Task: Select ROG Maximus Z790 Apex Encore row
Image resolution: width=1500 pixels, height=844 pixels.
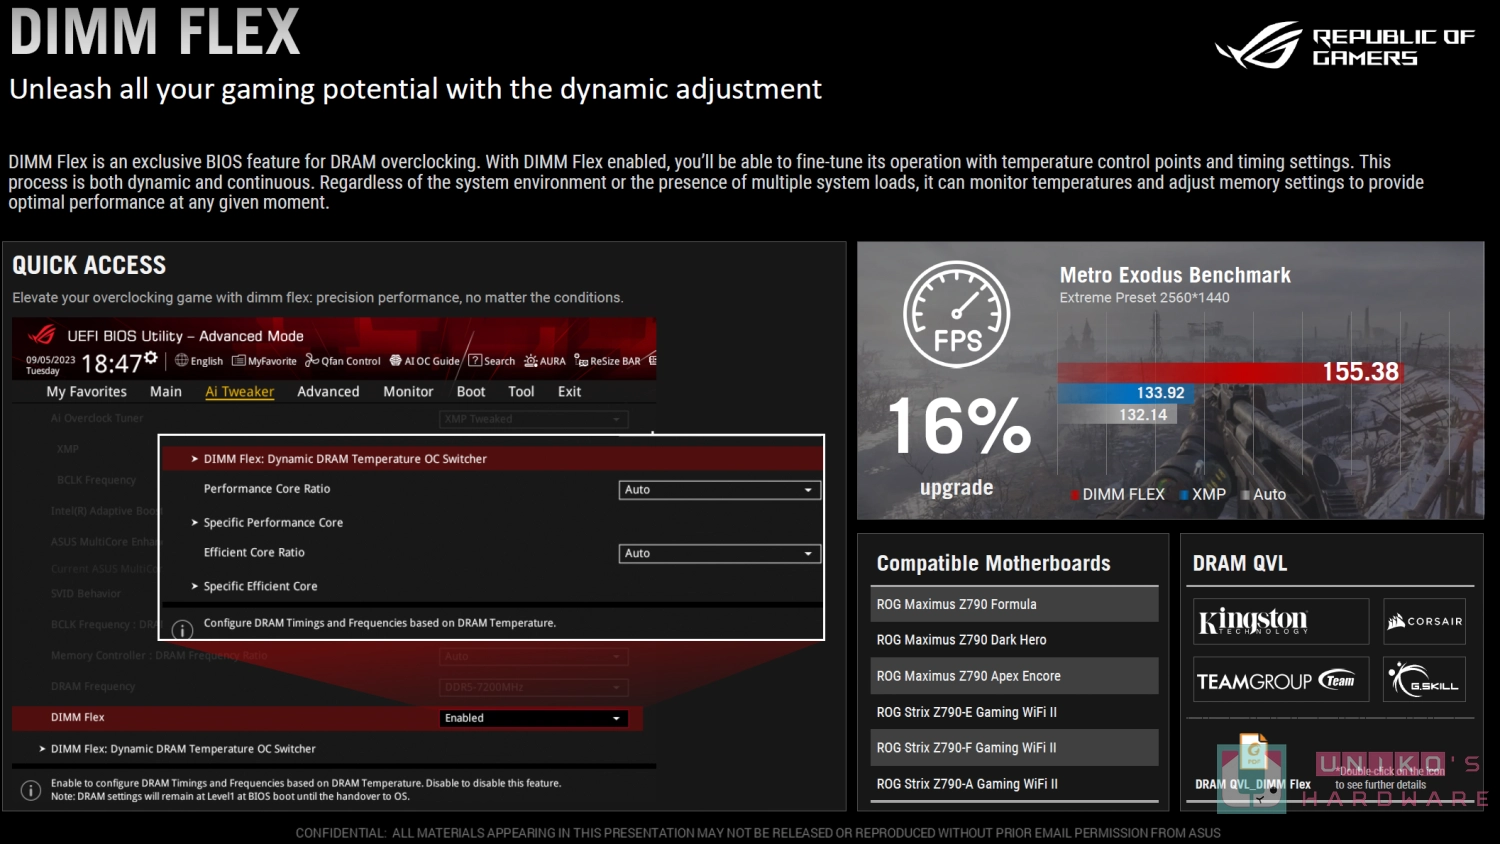Action: tap(1015, 676)
